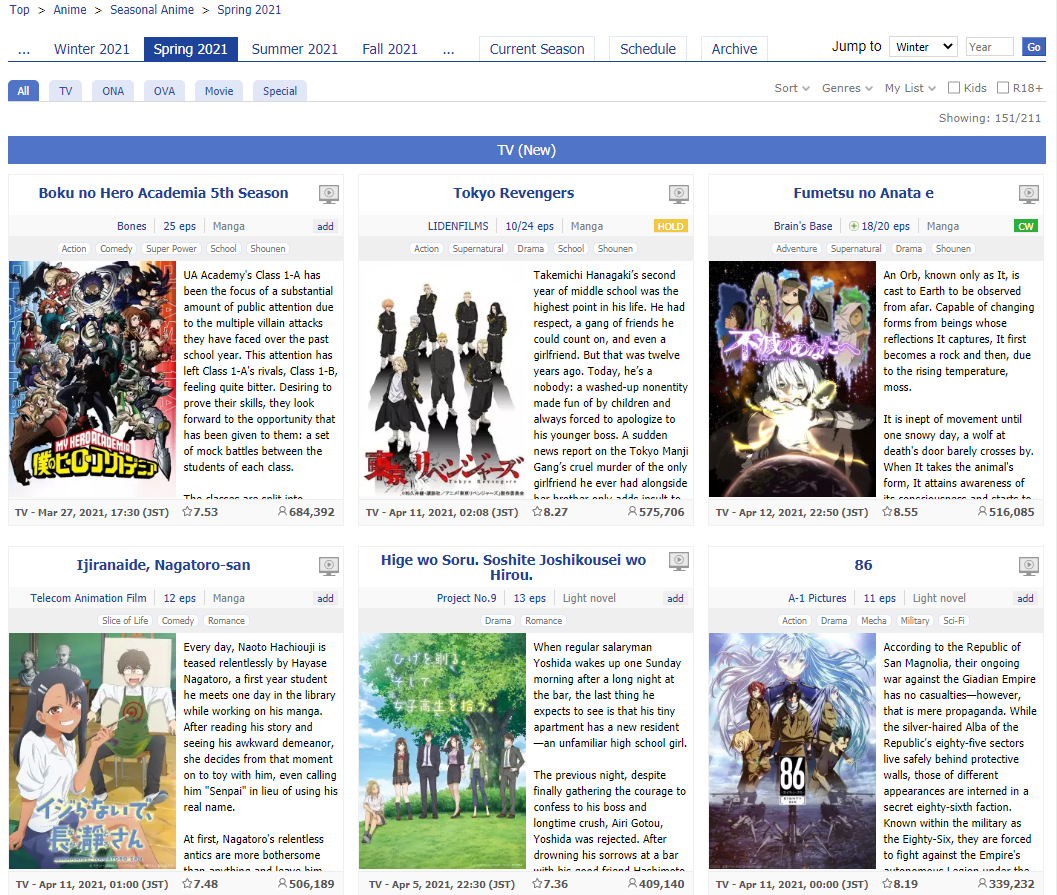Filter by ONA type
Screen dimensions: 1057x895
113,91
